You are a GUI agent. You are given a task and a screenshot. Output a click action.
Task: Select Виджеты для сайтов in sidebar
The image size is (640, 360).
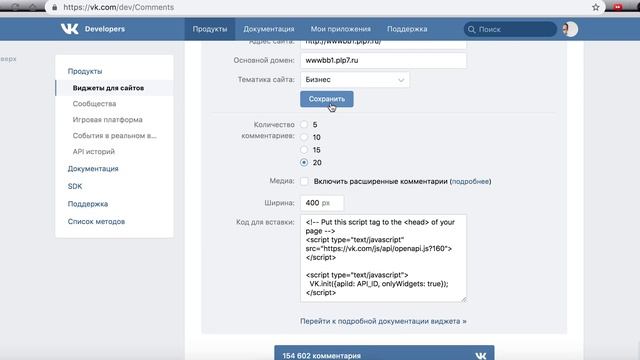coord(114,88)
